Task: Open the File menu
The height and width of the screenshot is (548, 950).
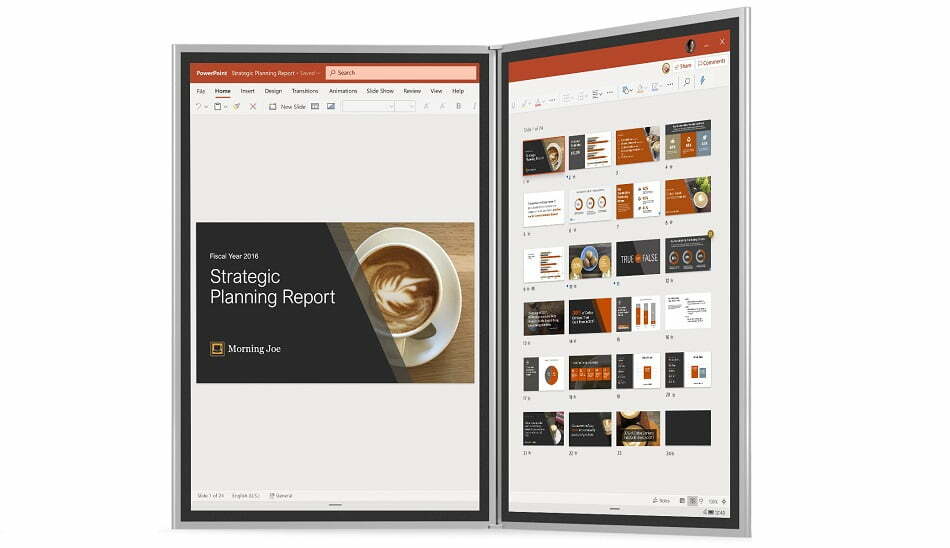Action: click(201, 91)
